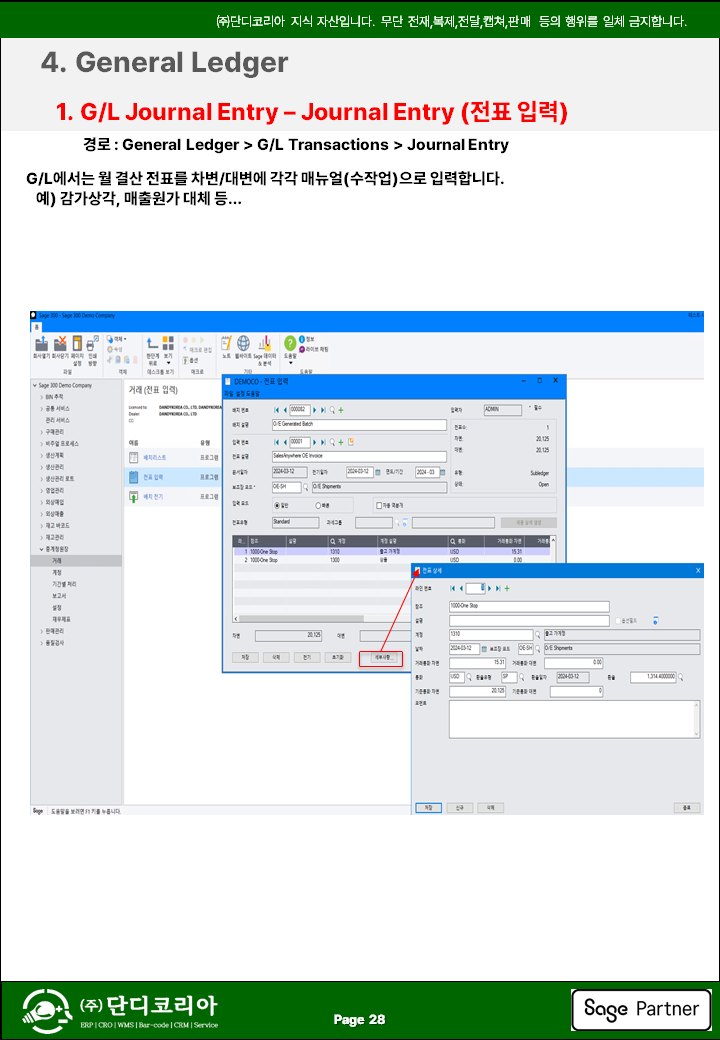The width and height of the screenshot is (720, 1040).
Task: Click the 코멘트 text area in 전표 상세
Action: coord(574,719)
